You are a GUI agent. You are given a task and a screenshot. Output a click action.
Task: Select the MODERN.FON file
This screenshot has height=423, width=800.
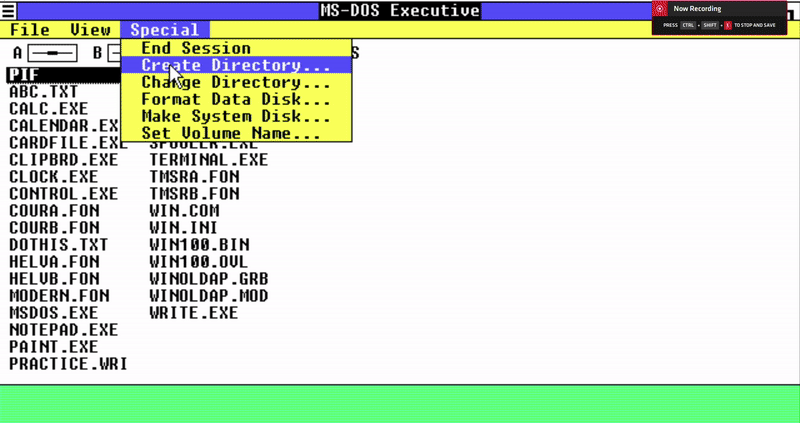click(59, 296)
